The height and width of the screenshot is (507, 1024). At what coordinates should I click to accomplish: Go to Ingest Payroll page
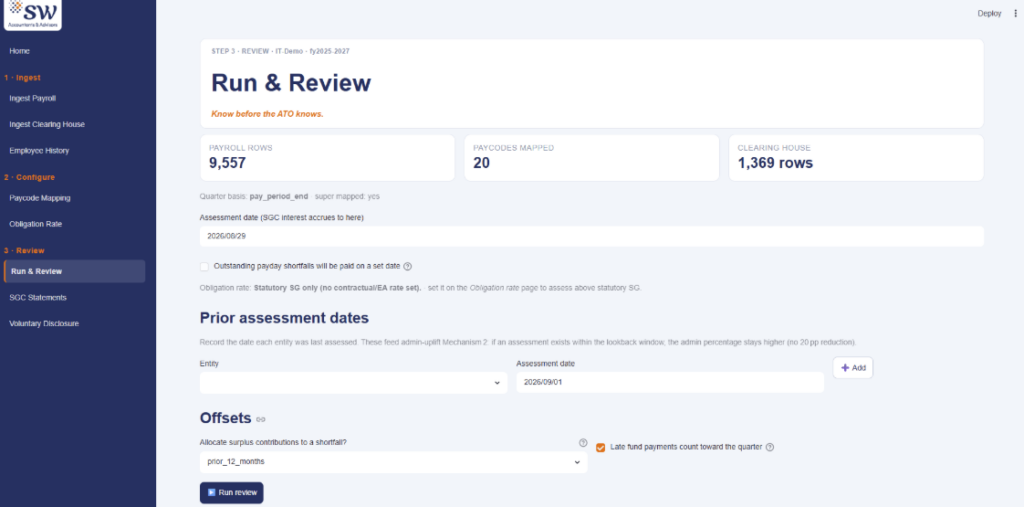pos(33,99)
